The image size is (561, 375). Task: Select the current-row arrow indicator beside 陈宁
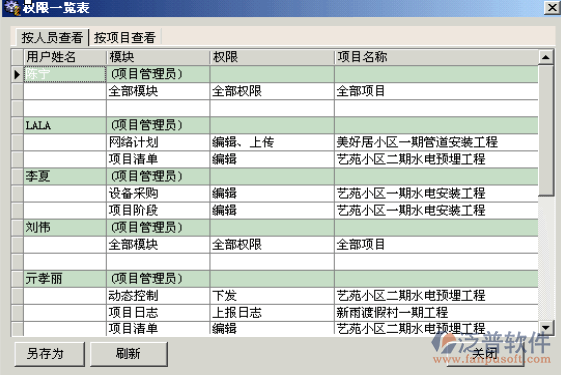(17, 74)
